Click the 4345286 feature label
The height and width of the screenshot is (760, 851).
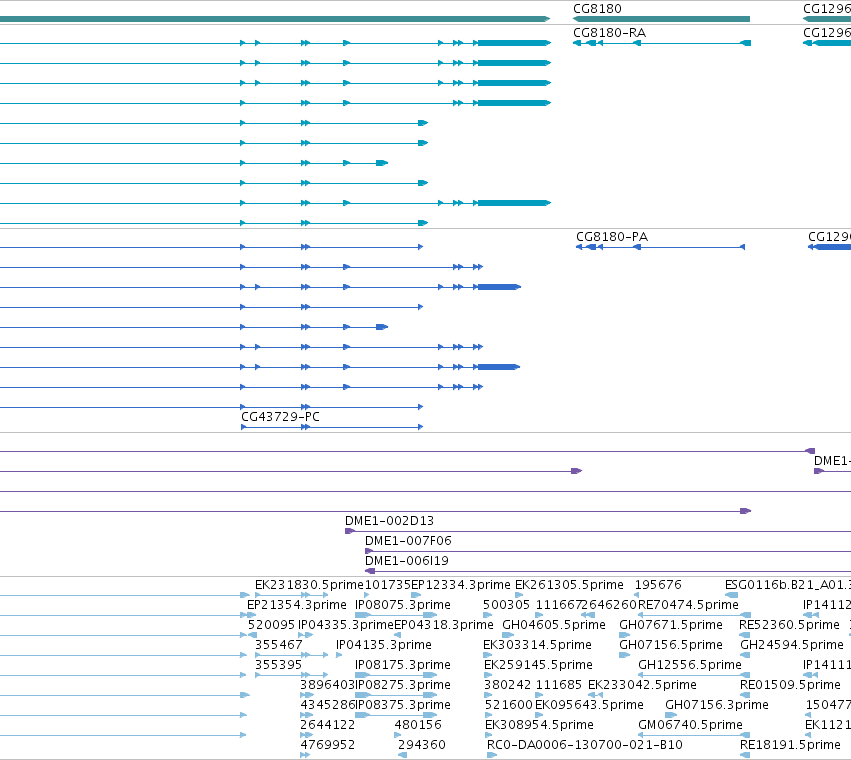pos(327,705)
